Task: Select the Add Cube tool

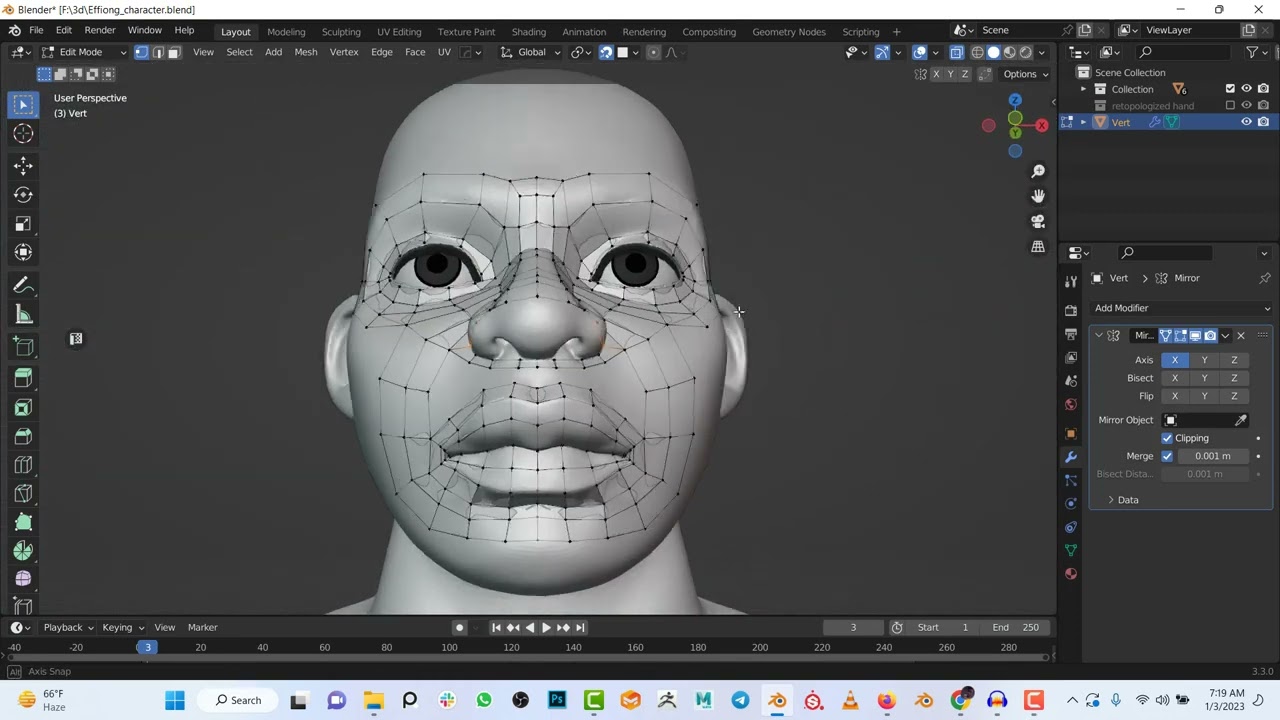Action: (23, 347)
